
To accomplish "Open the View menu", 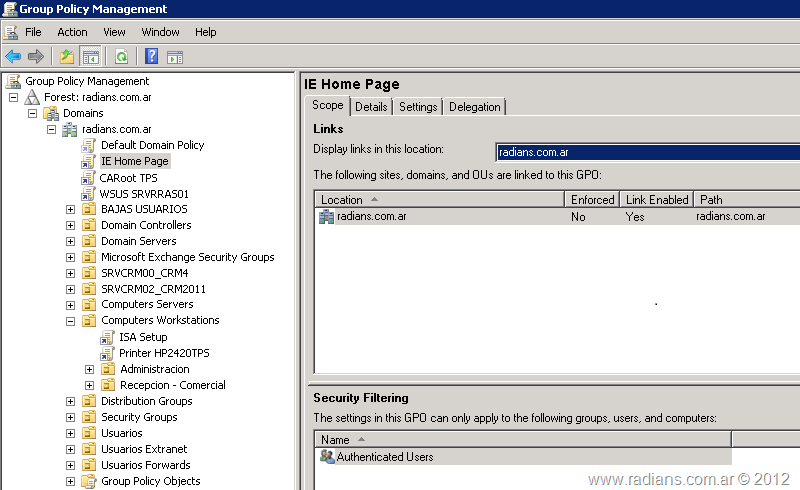I will tap(114, 32).
